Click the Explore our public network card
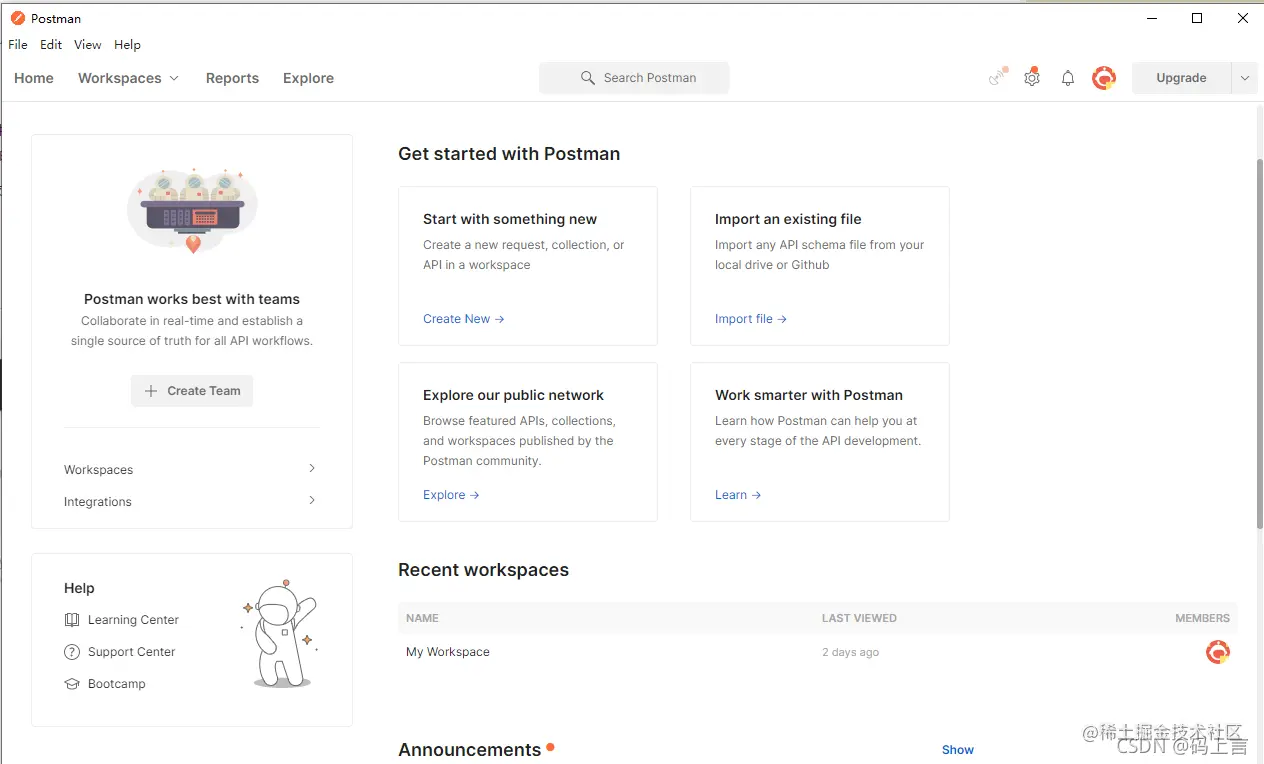The width and height of the screenshot is (1264, 764). pos(528,442)
